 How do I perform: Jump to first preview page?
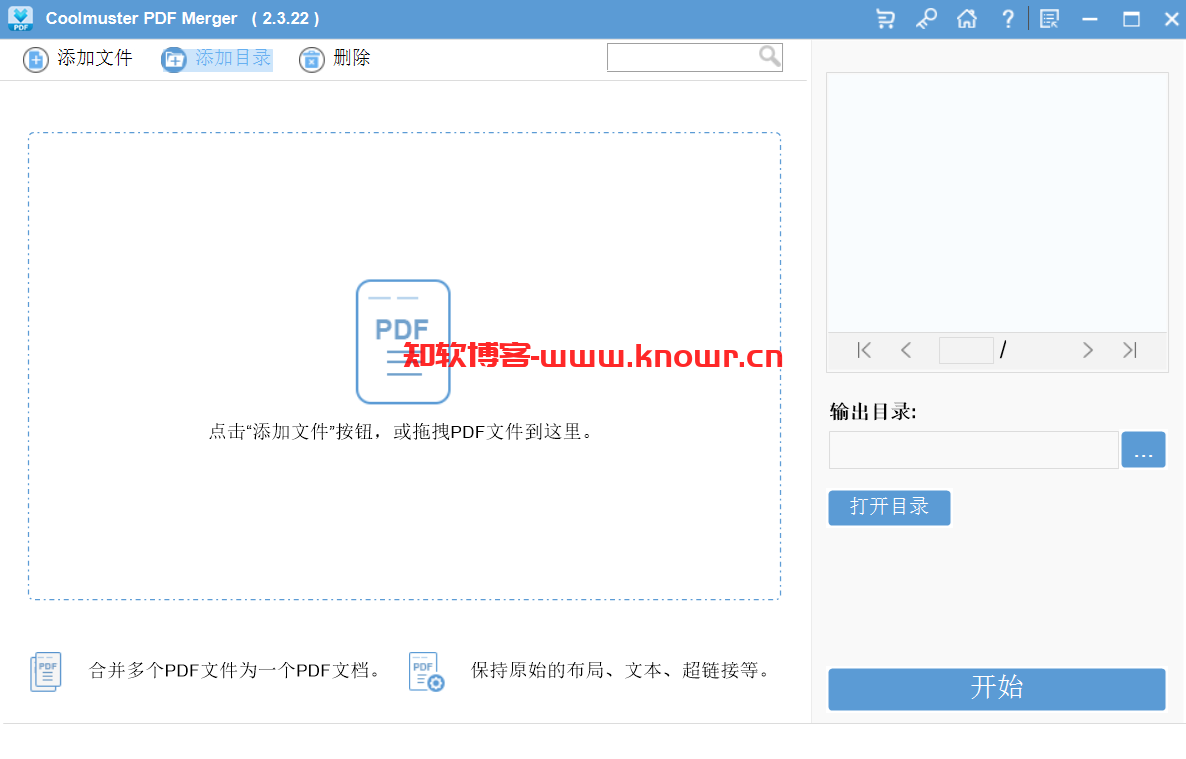[865, 350]
